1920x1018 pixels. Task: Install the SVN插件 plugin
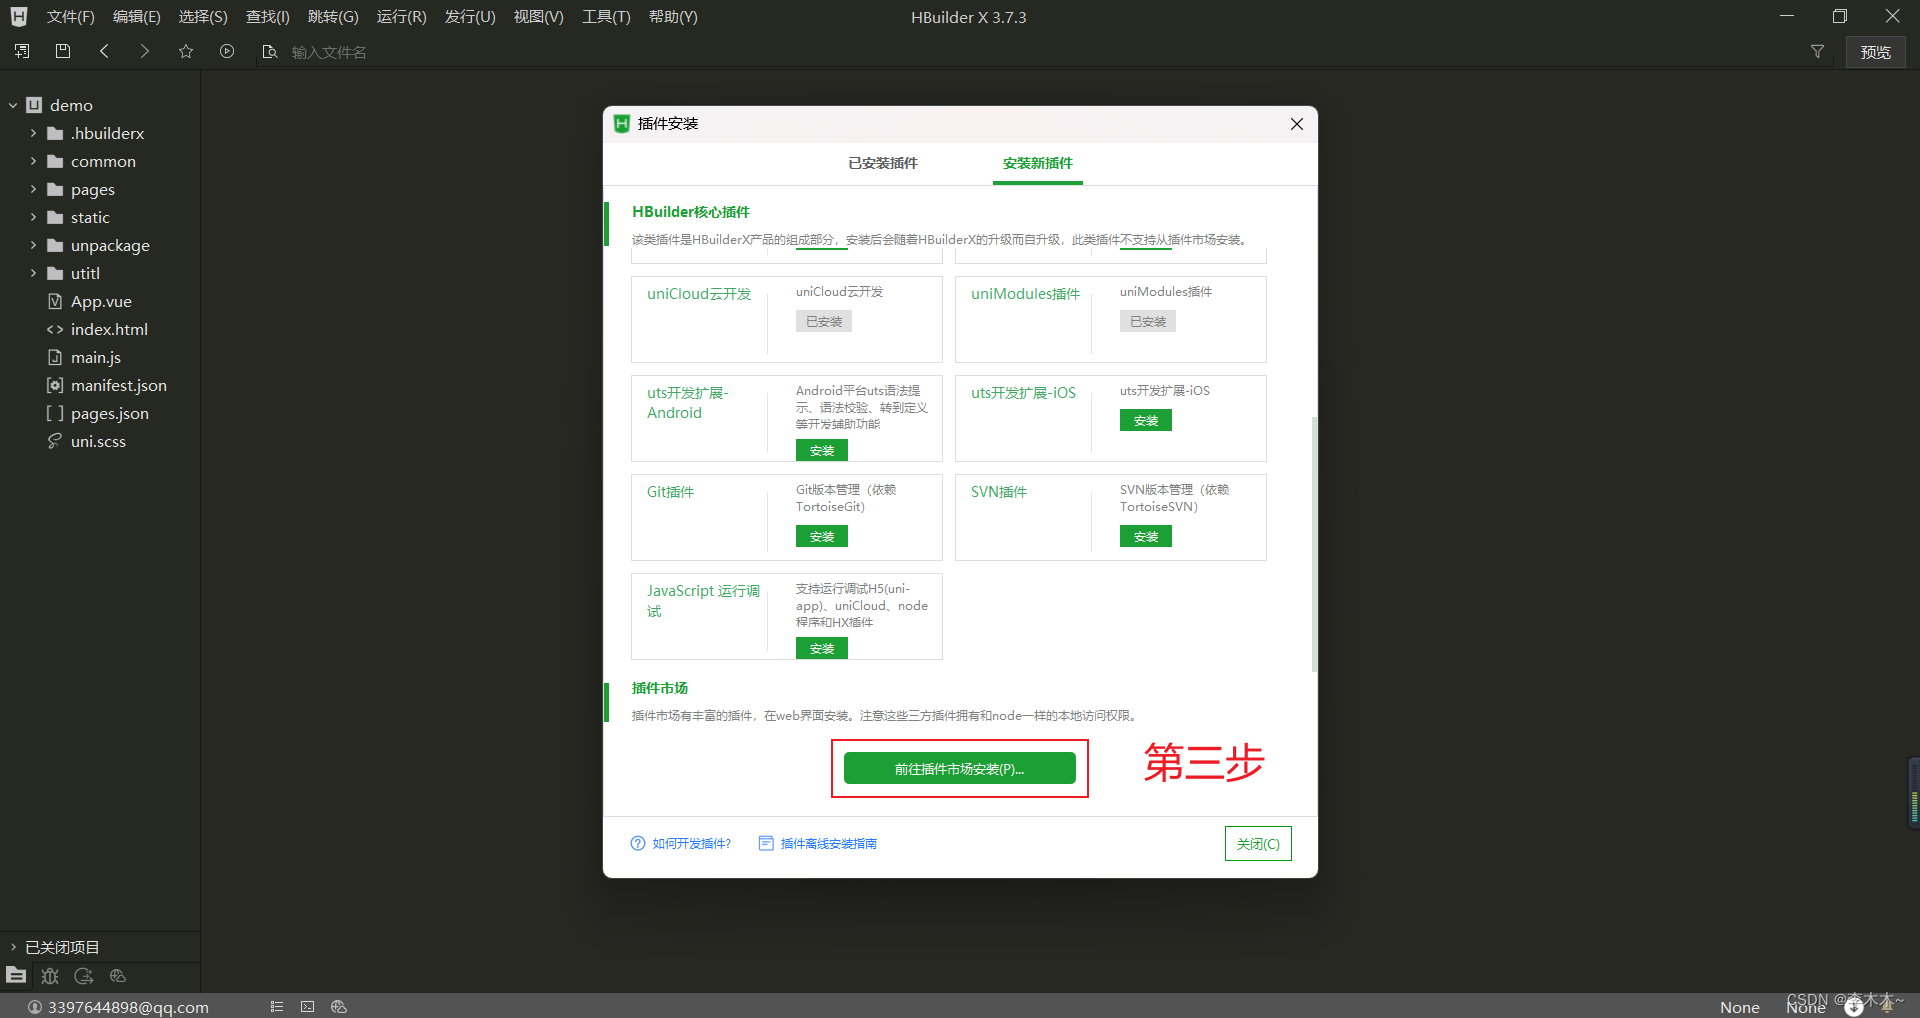(x=1146, y=536)
